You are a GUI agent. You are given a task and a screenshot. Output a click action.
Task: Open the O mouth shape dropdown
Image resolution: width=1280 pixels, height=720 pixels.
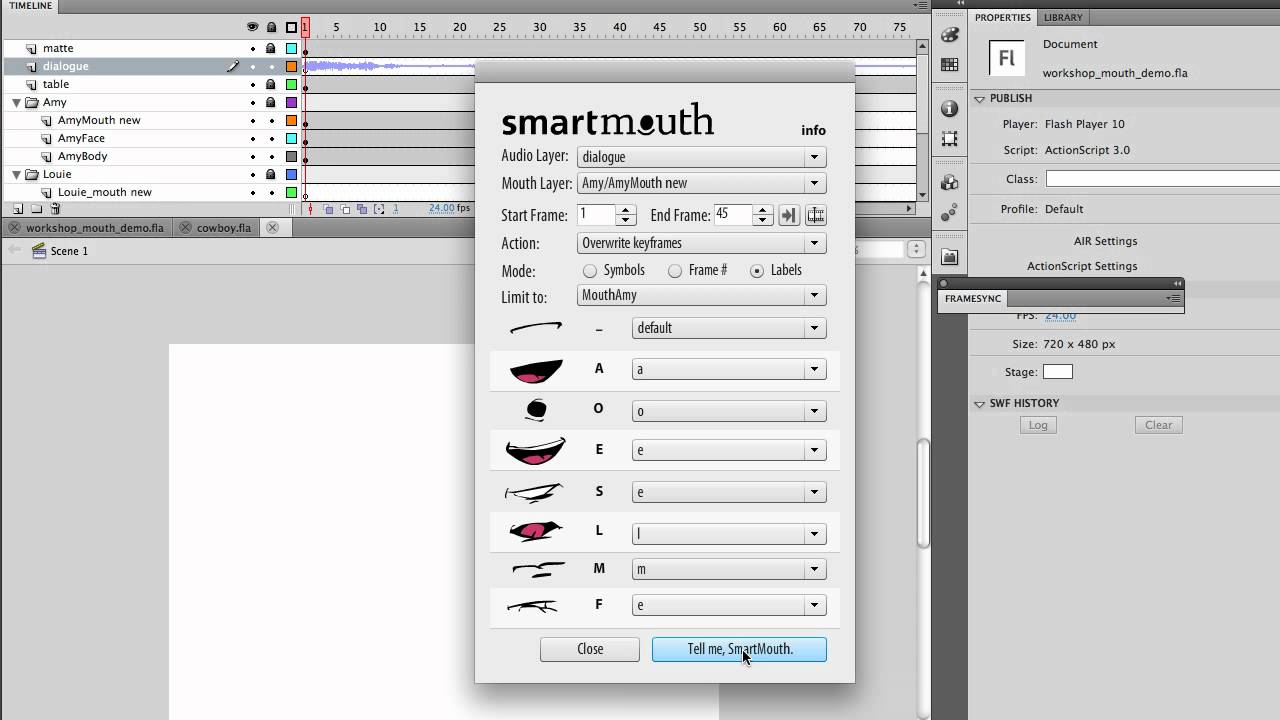coord(729,411)
